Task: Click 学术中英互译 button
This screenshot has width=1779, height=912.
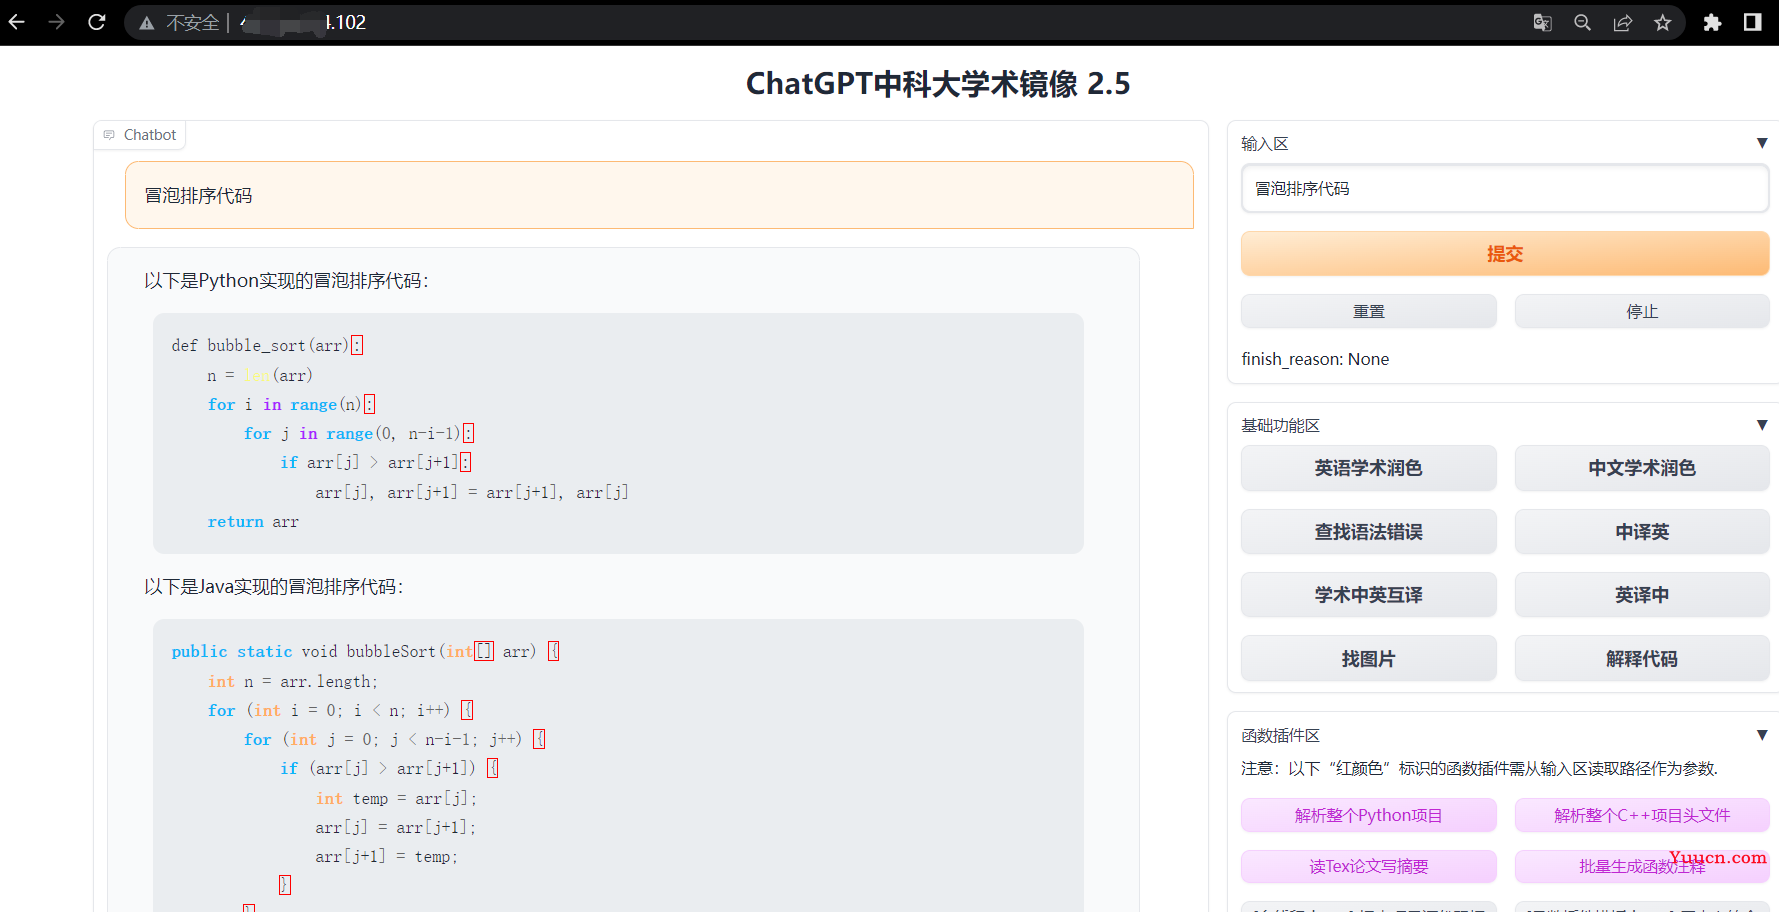Action: click(x=1369, y=595)
